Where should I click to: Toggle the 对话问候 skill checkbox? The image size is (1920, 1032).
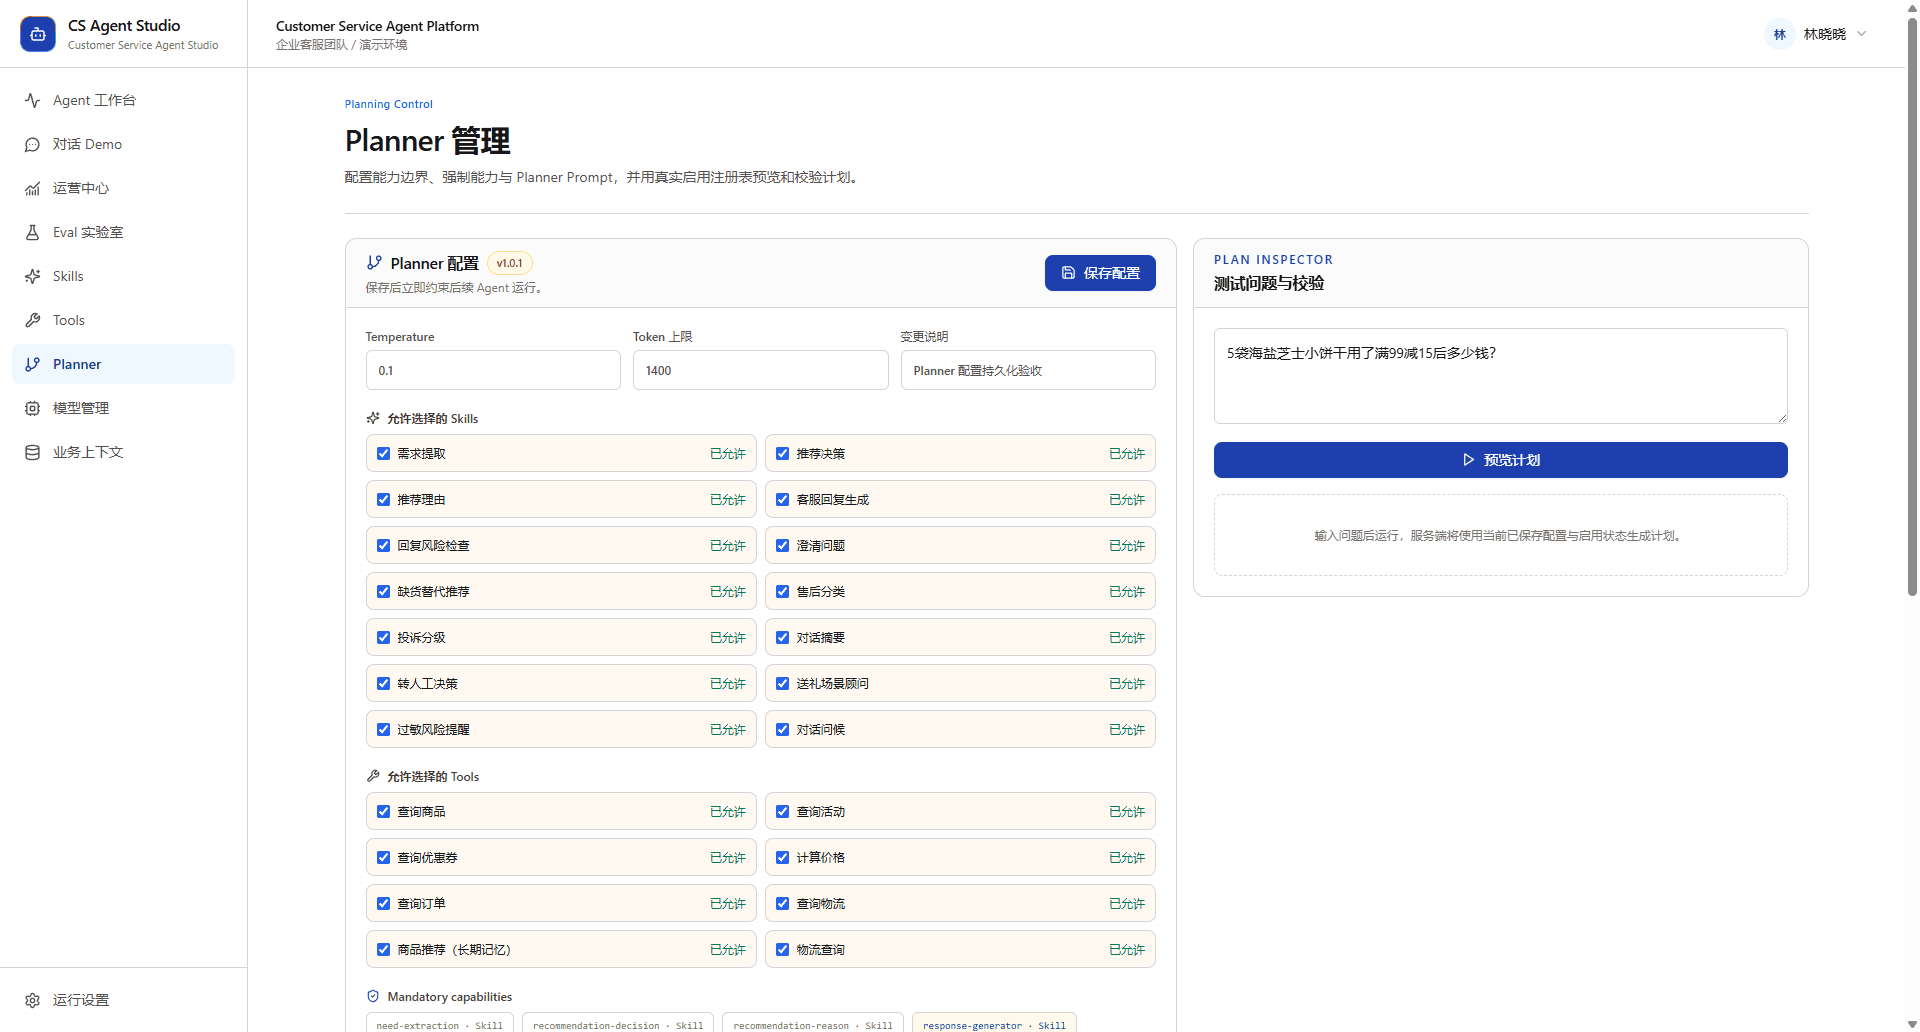point(783,729)
